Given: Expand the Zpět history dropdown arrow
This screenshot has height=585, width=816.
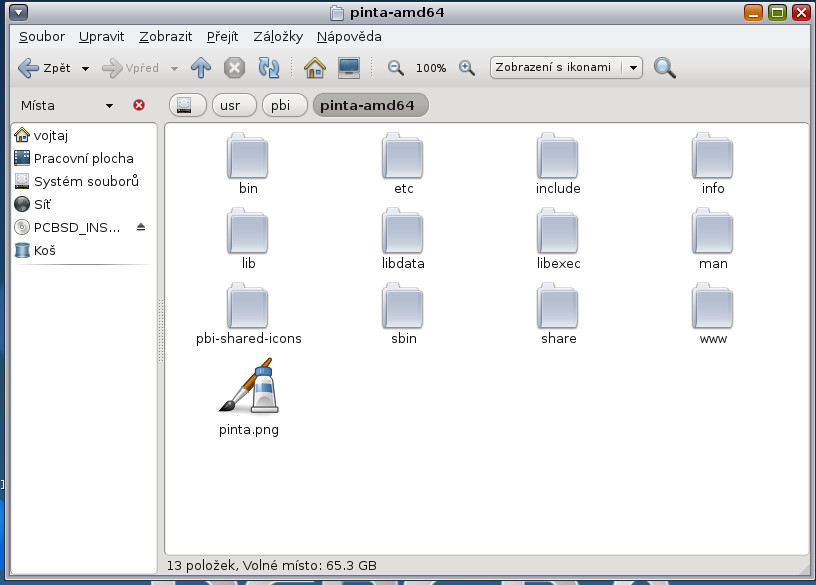Looking at the screenshot, I should [x=85, y=69].
